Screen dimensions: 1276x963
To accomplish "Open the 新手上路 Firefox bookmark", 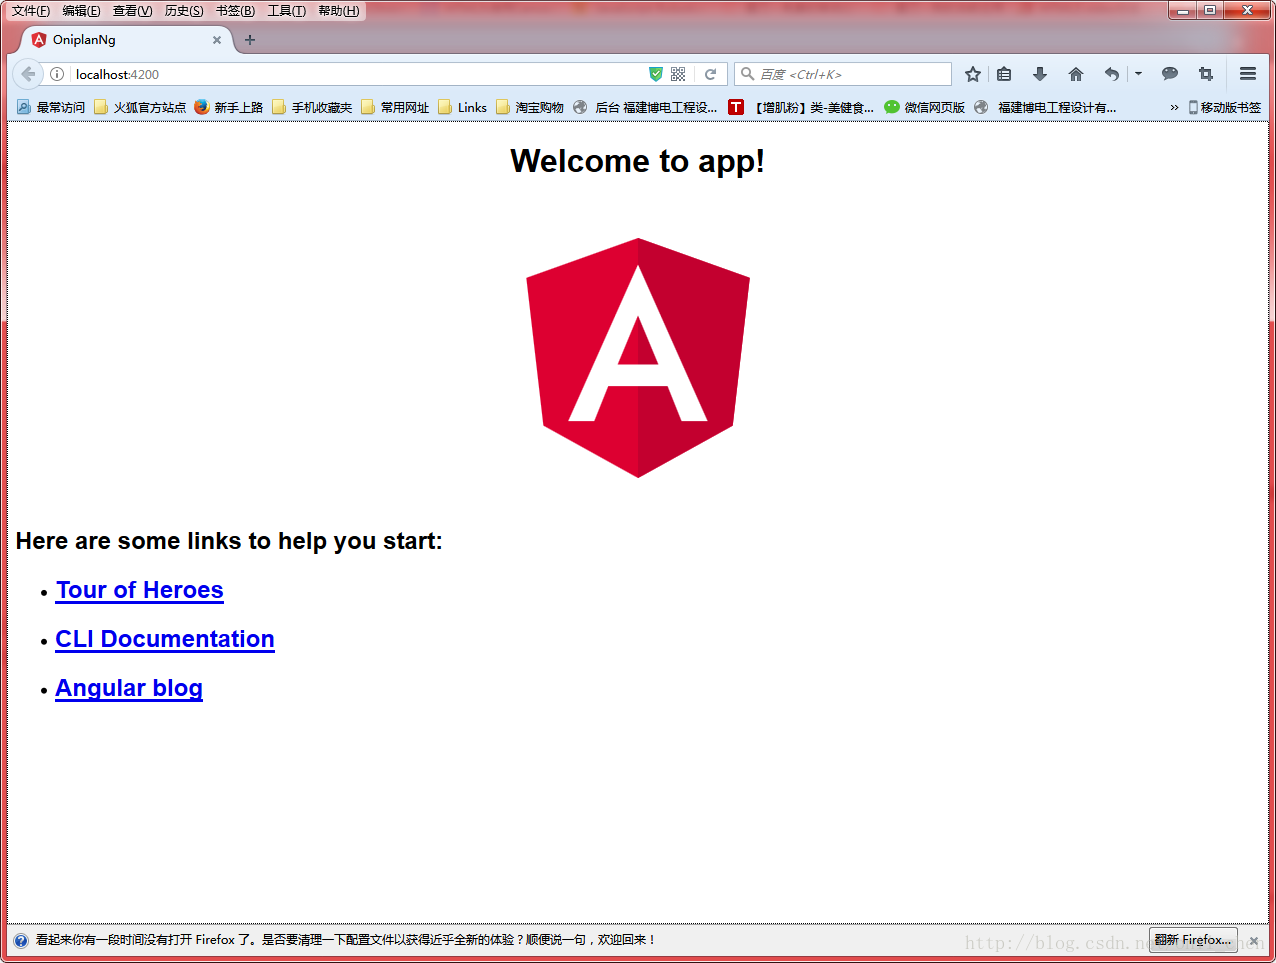I will 229,107.
